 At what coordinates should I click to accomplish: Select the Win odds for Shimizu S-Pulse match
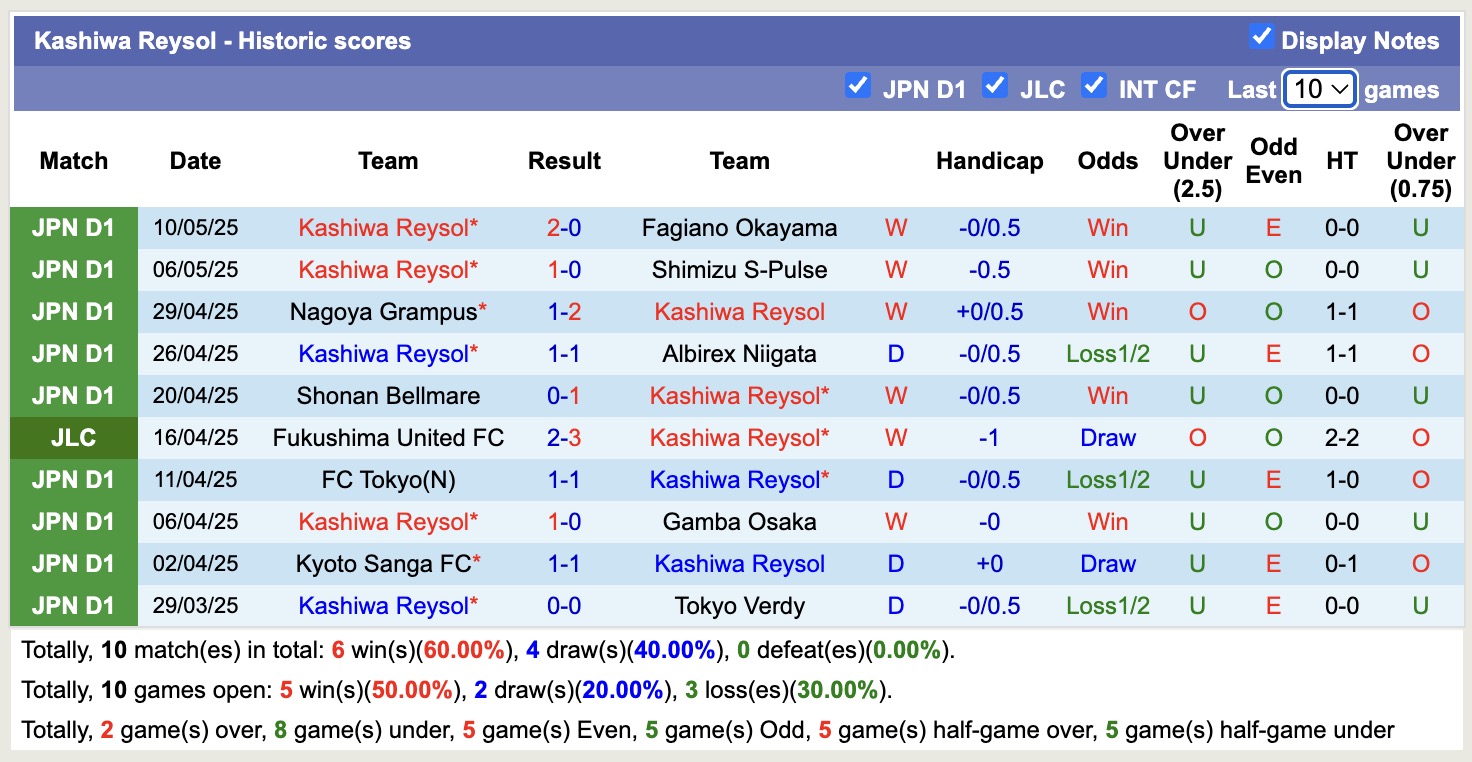[1107, 269]
